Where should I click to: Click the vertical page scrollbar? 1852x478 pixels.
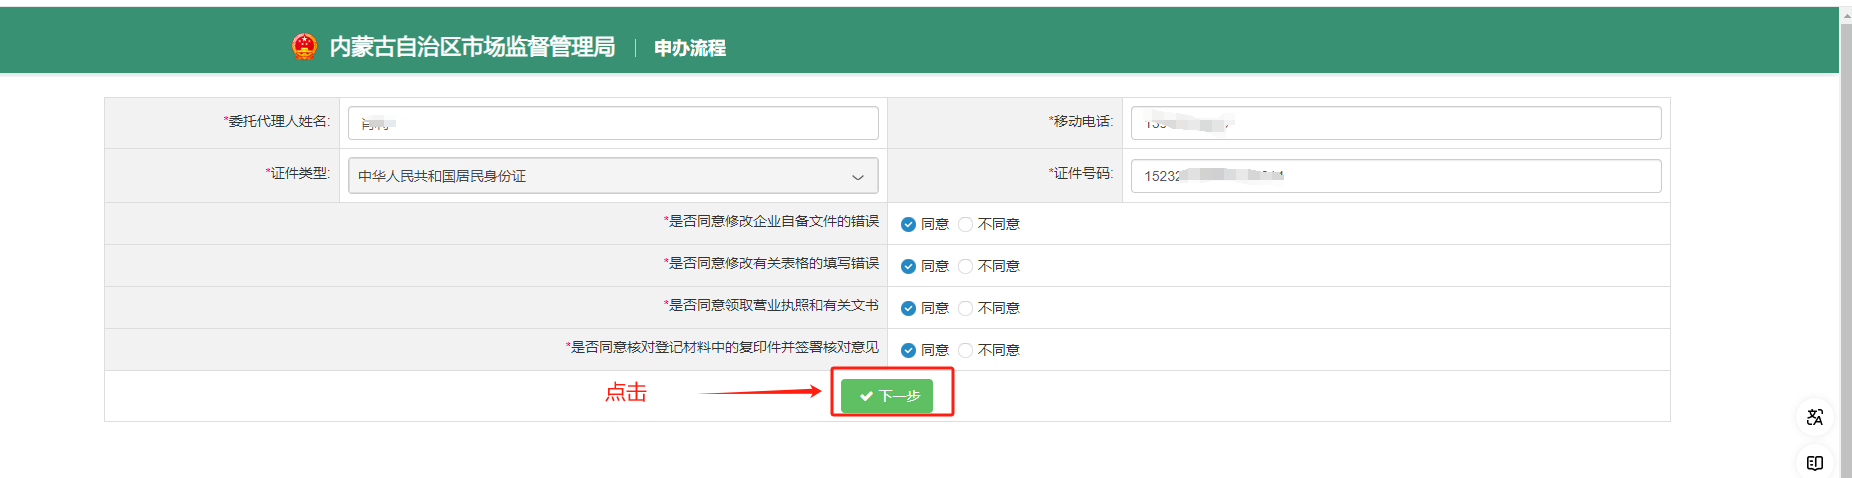1845,240
